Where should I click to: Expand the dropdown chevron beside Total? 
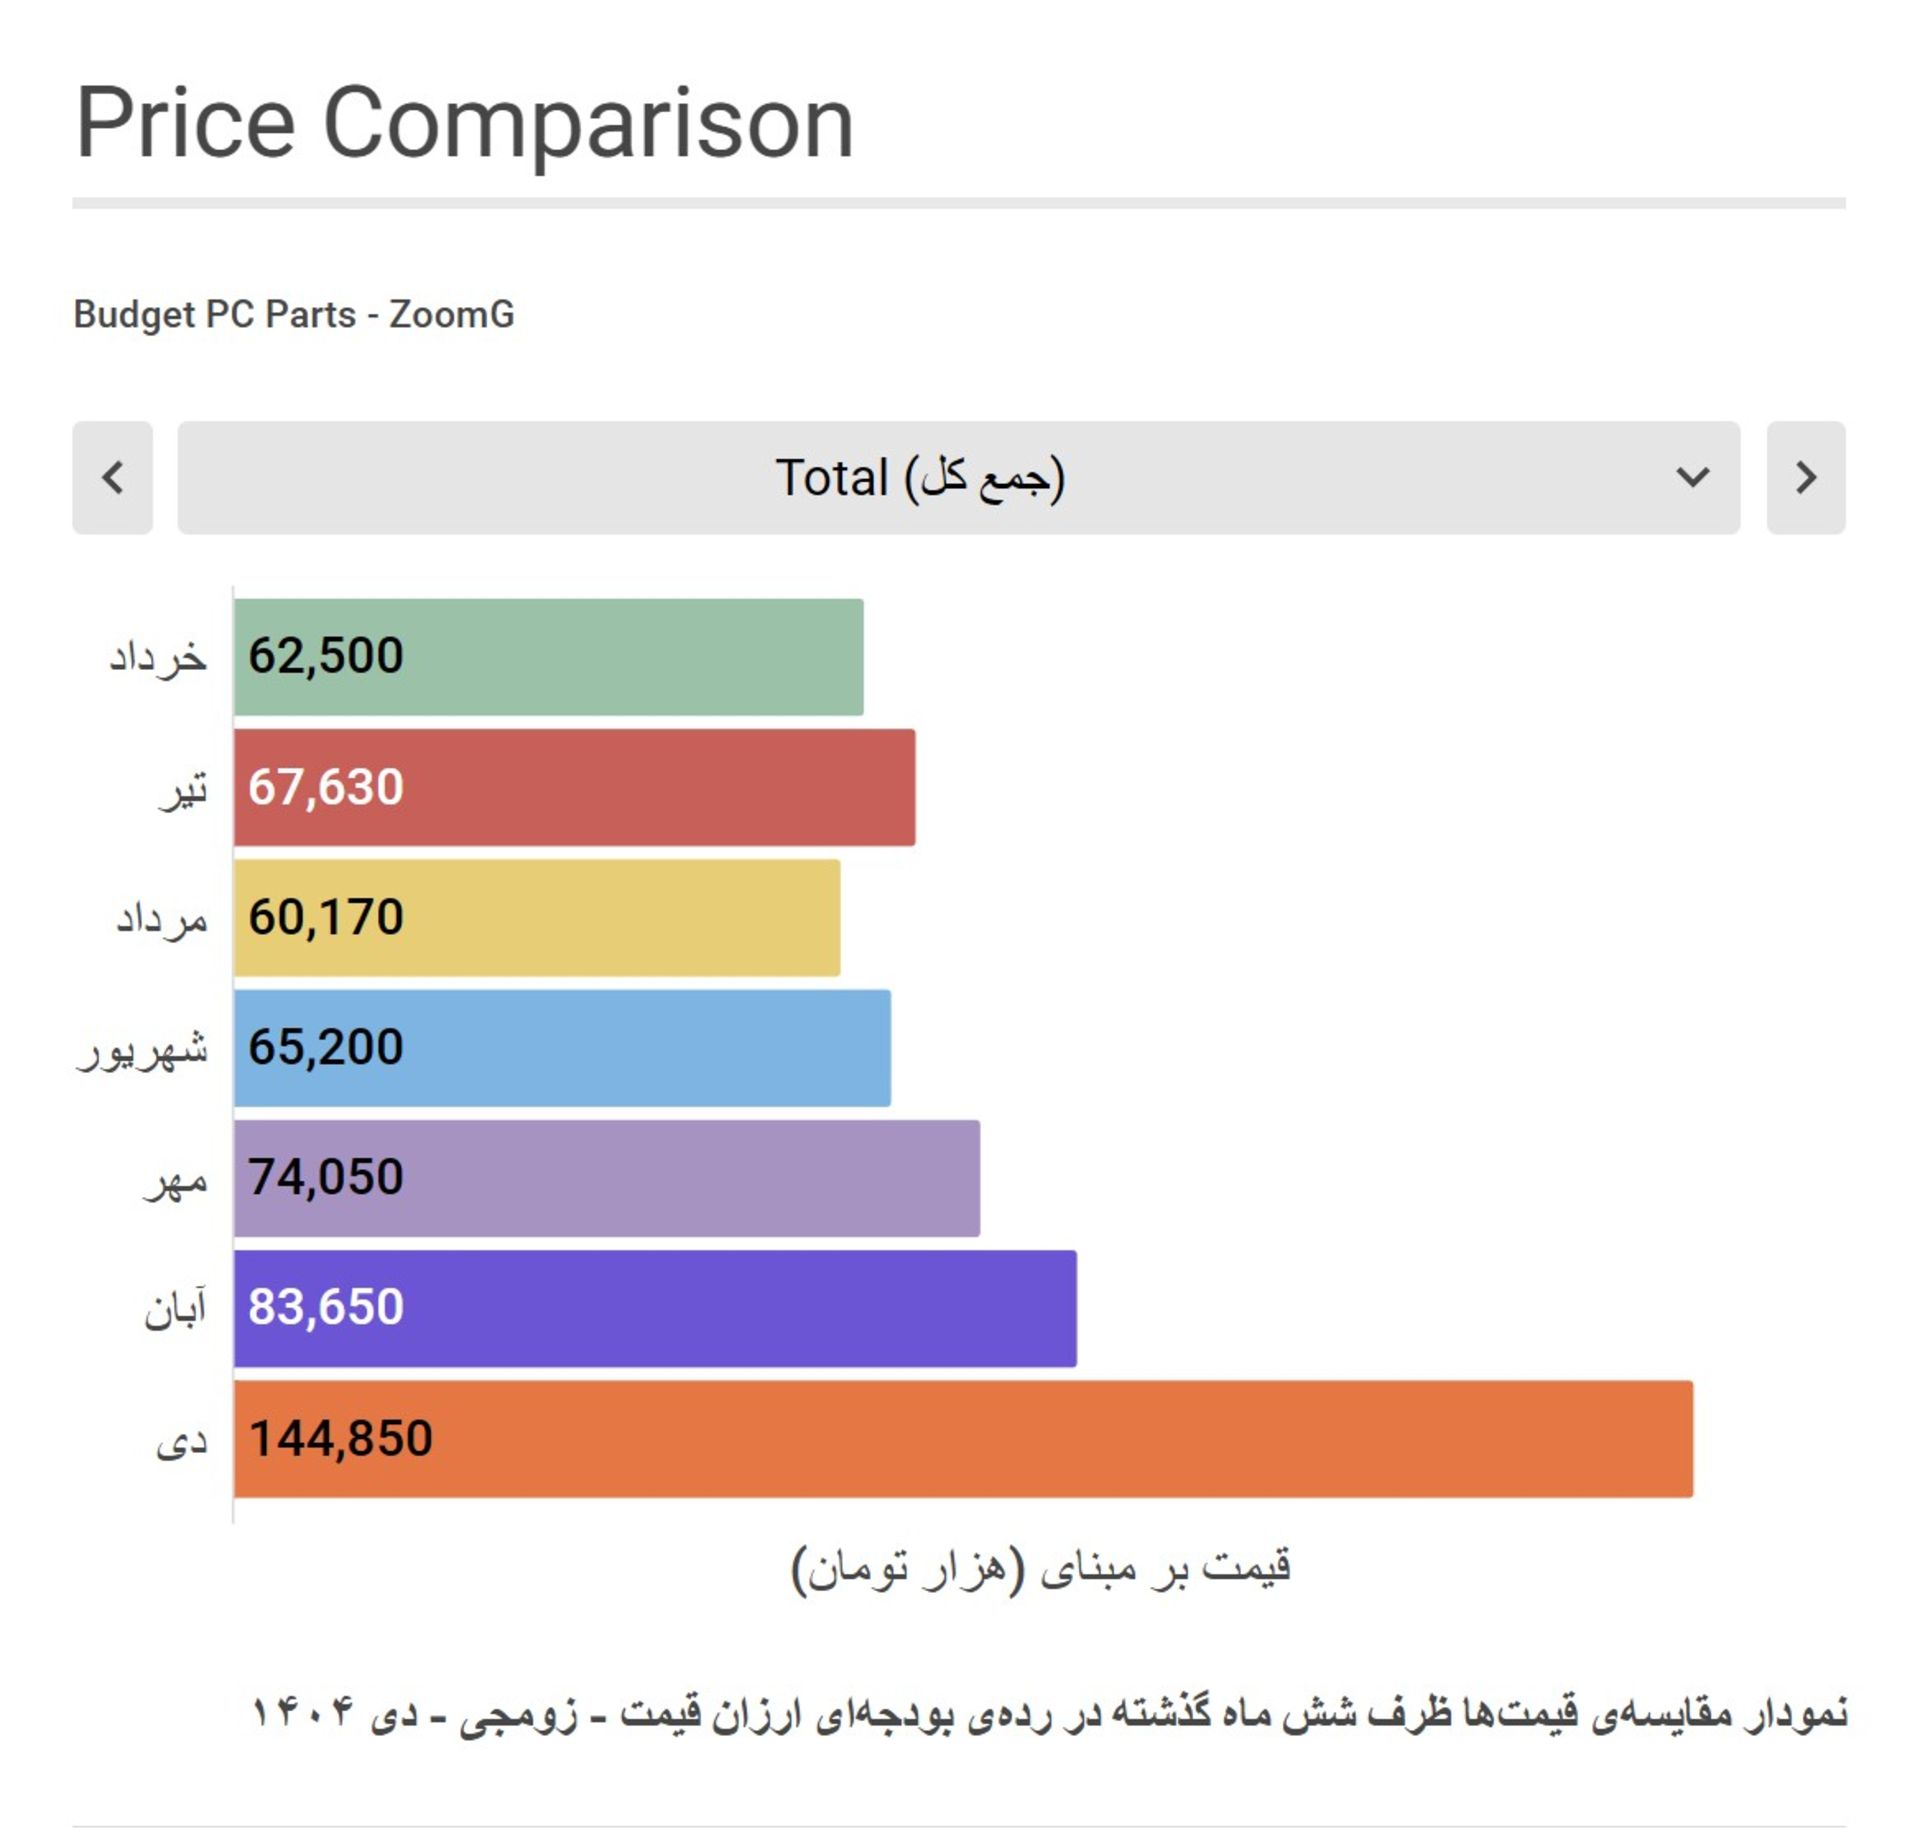pyautogui.click(x=1692, y=477)
